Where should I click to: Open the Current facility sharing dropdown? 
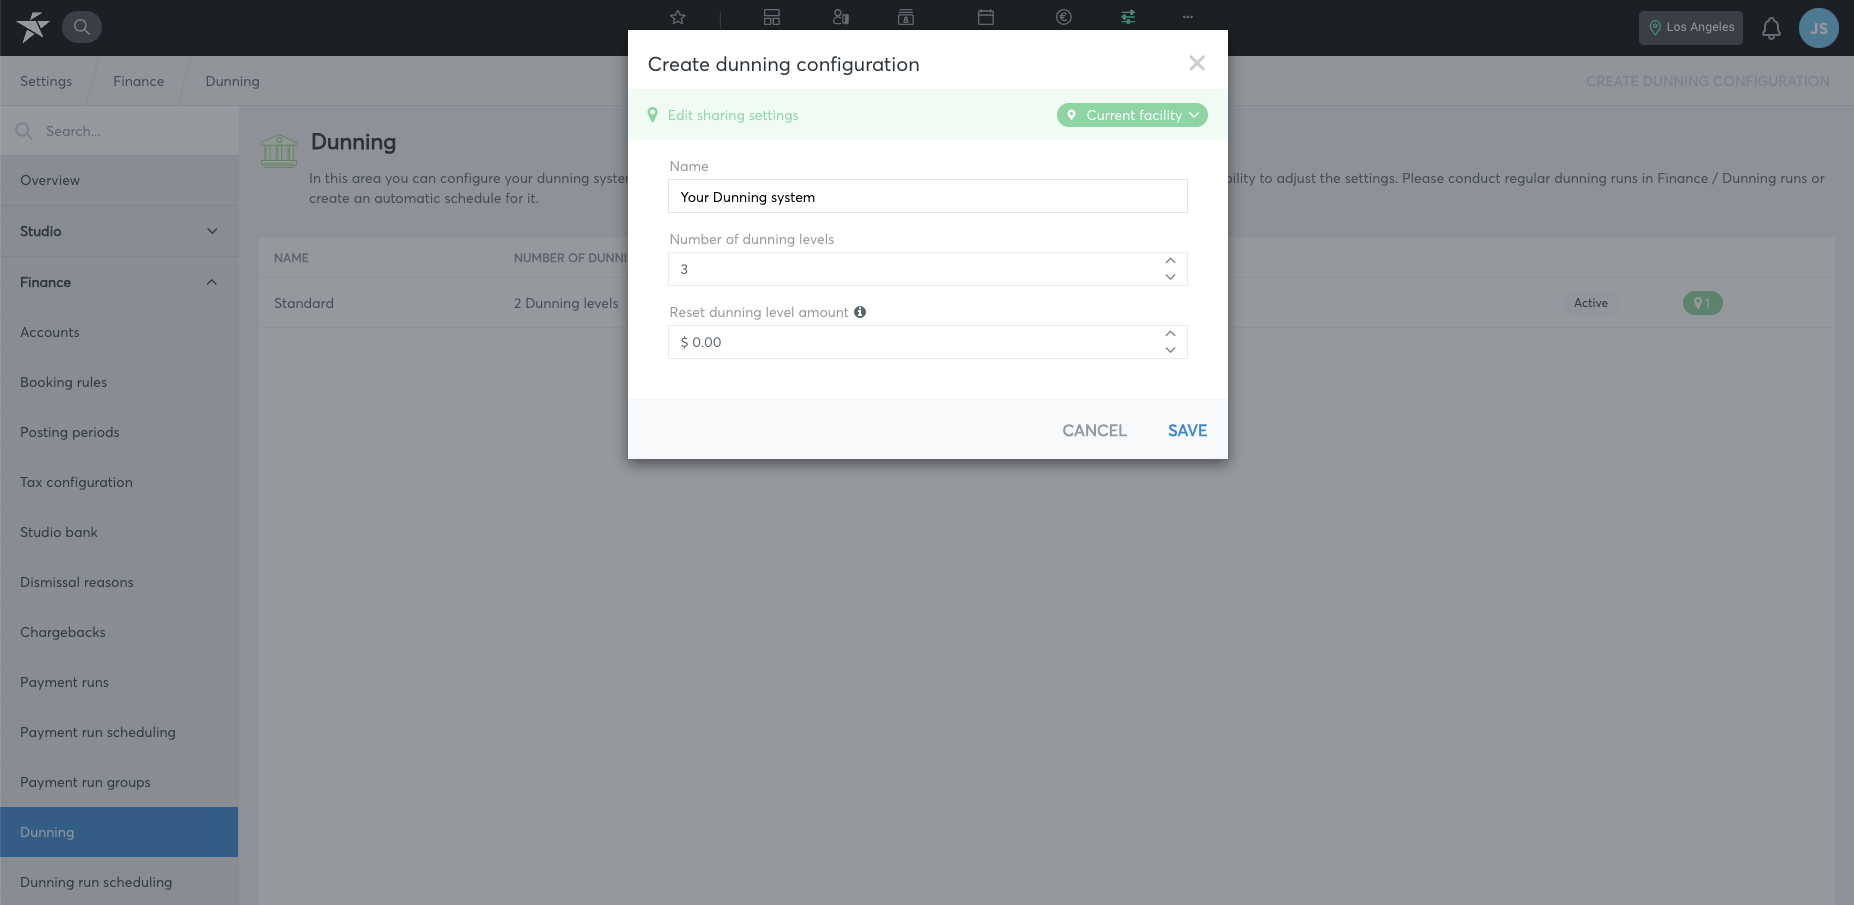(1132, 115)
